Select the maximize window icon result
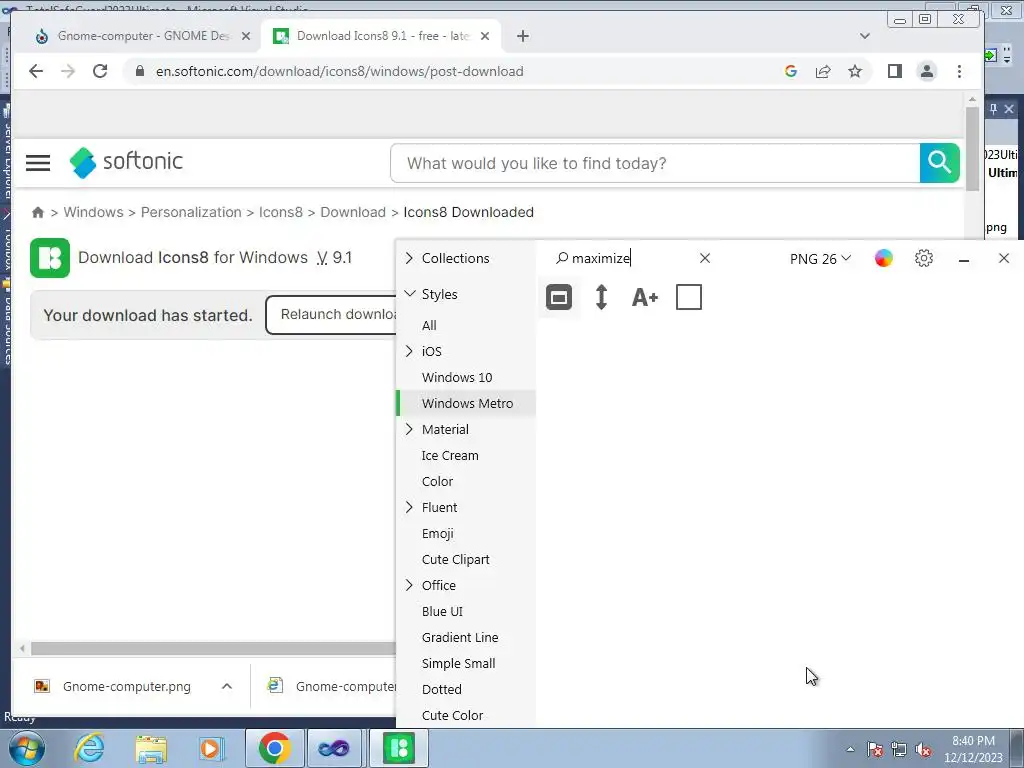The width and height of the screenshot is (1024, 768). click(x=558, y=298)
